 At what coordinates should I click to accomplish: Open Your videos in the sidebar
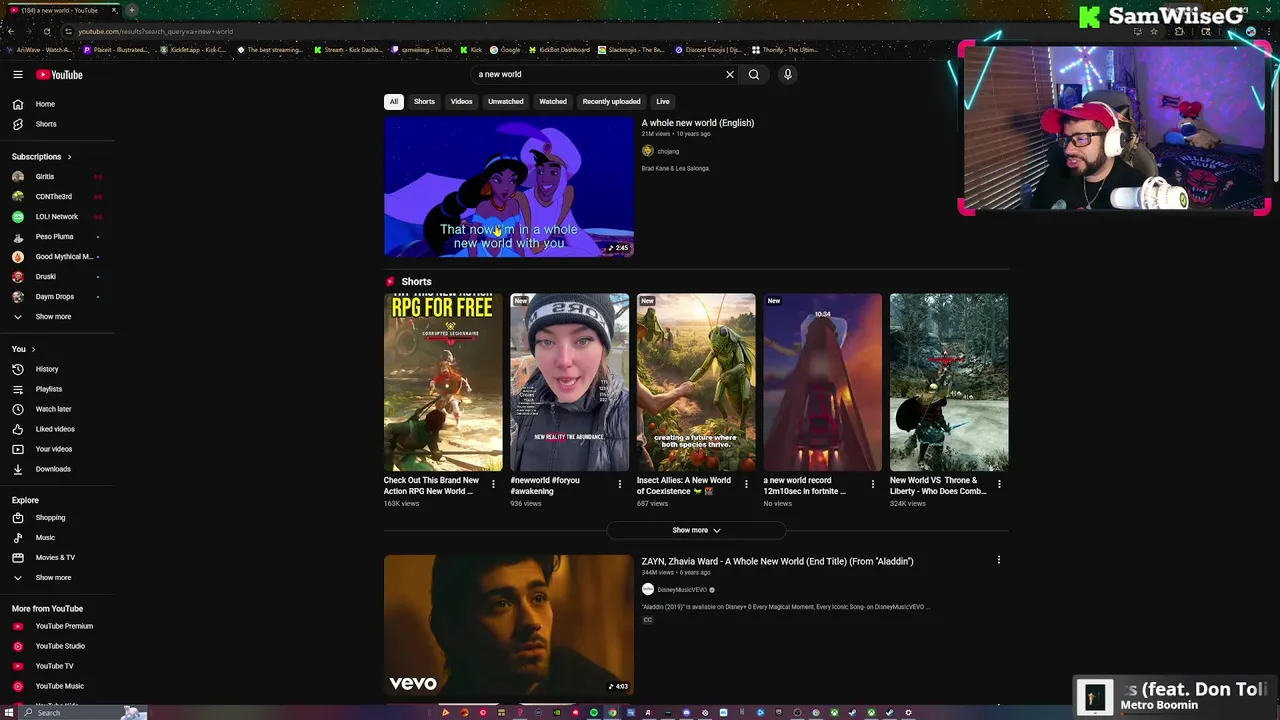coord(53,449)
